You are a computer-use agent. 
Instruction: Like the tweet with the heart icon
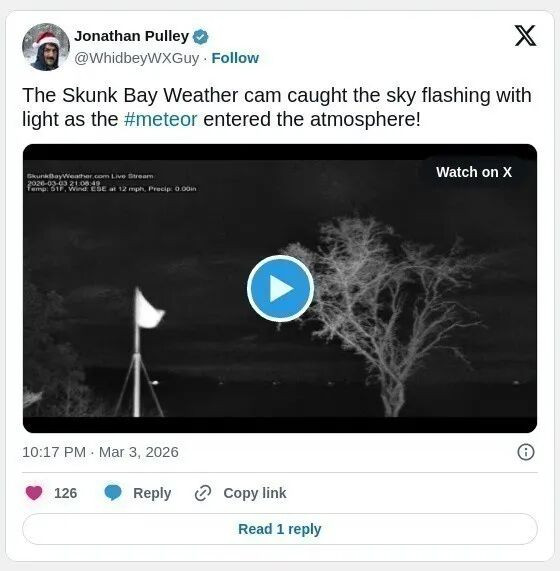(x=34, y=493)
